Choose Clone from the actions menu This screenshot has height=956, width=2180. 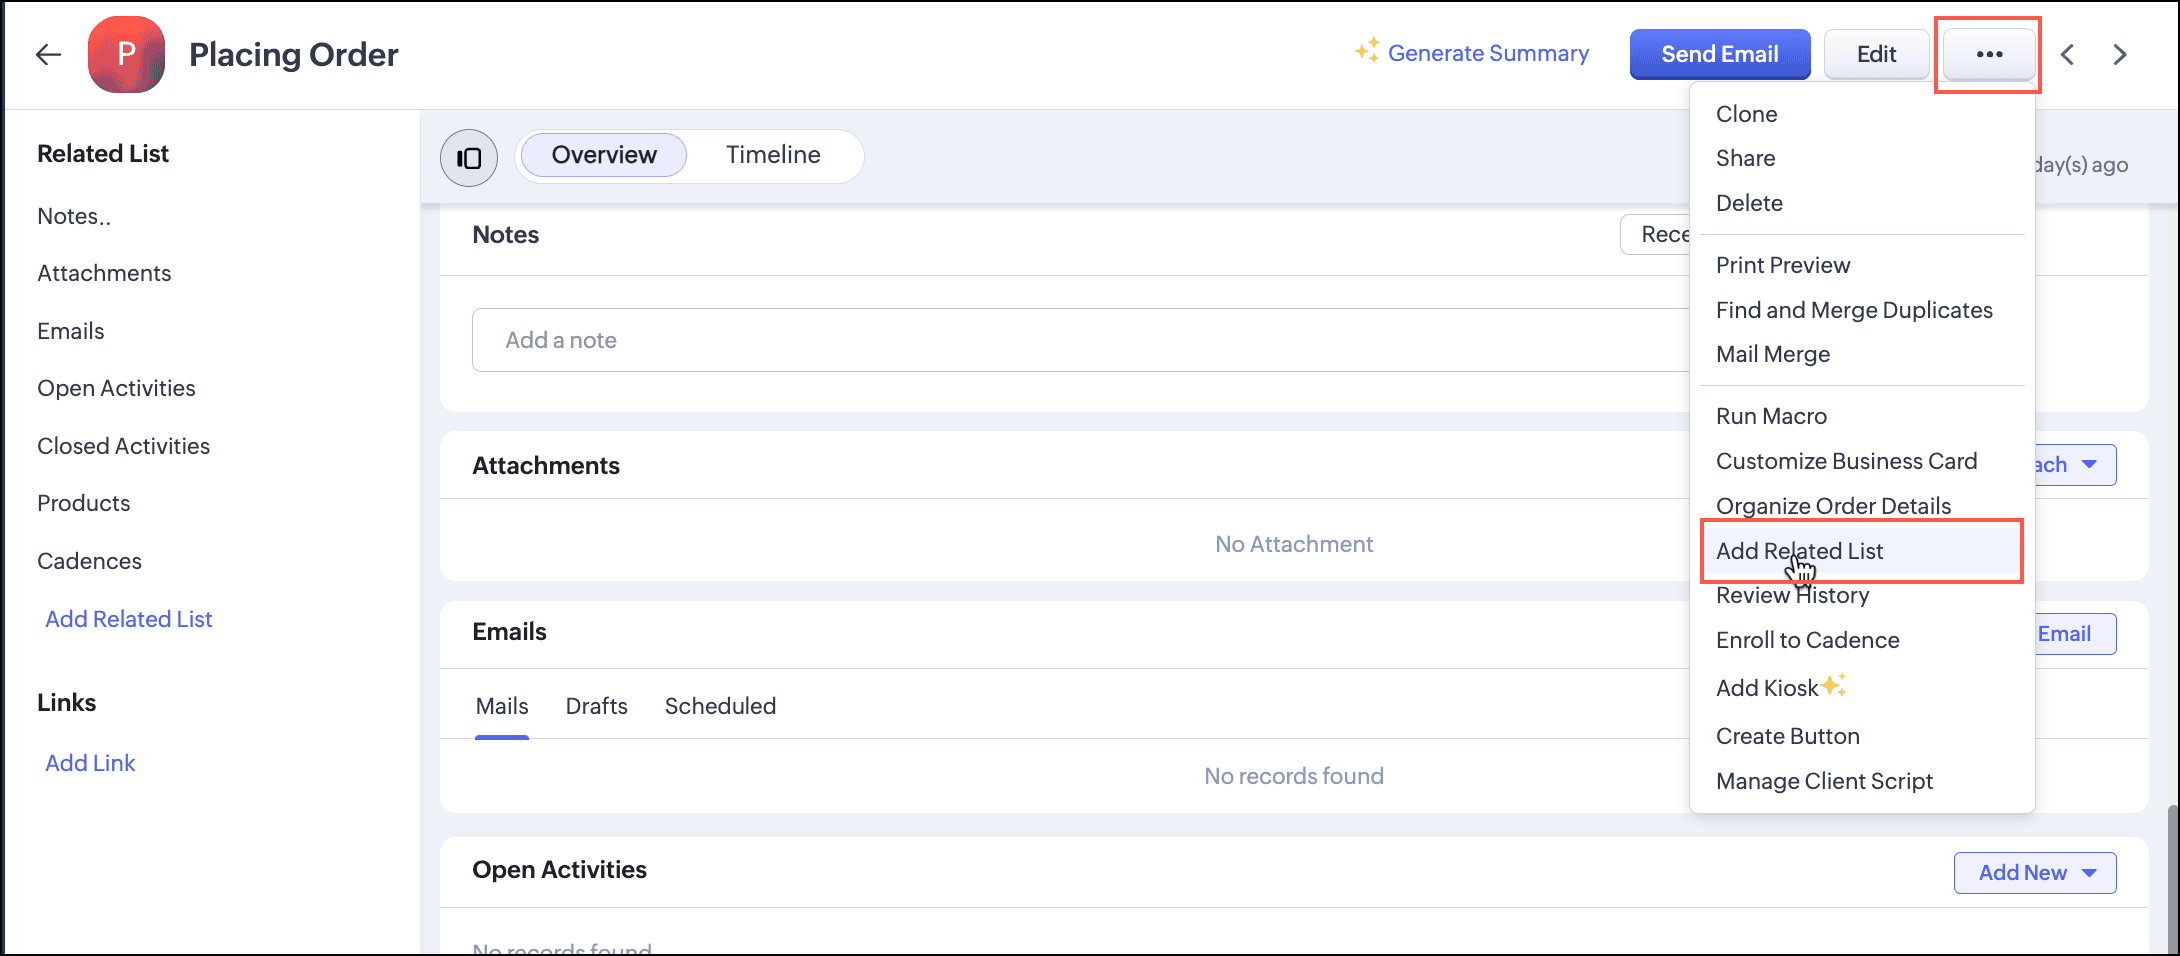(1746, 114)
